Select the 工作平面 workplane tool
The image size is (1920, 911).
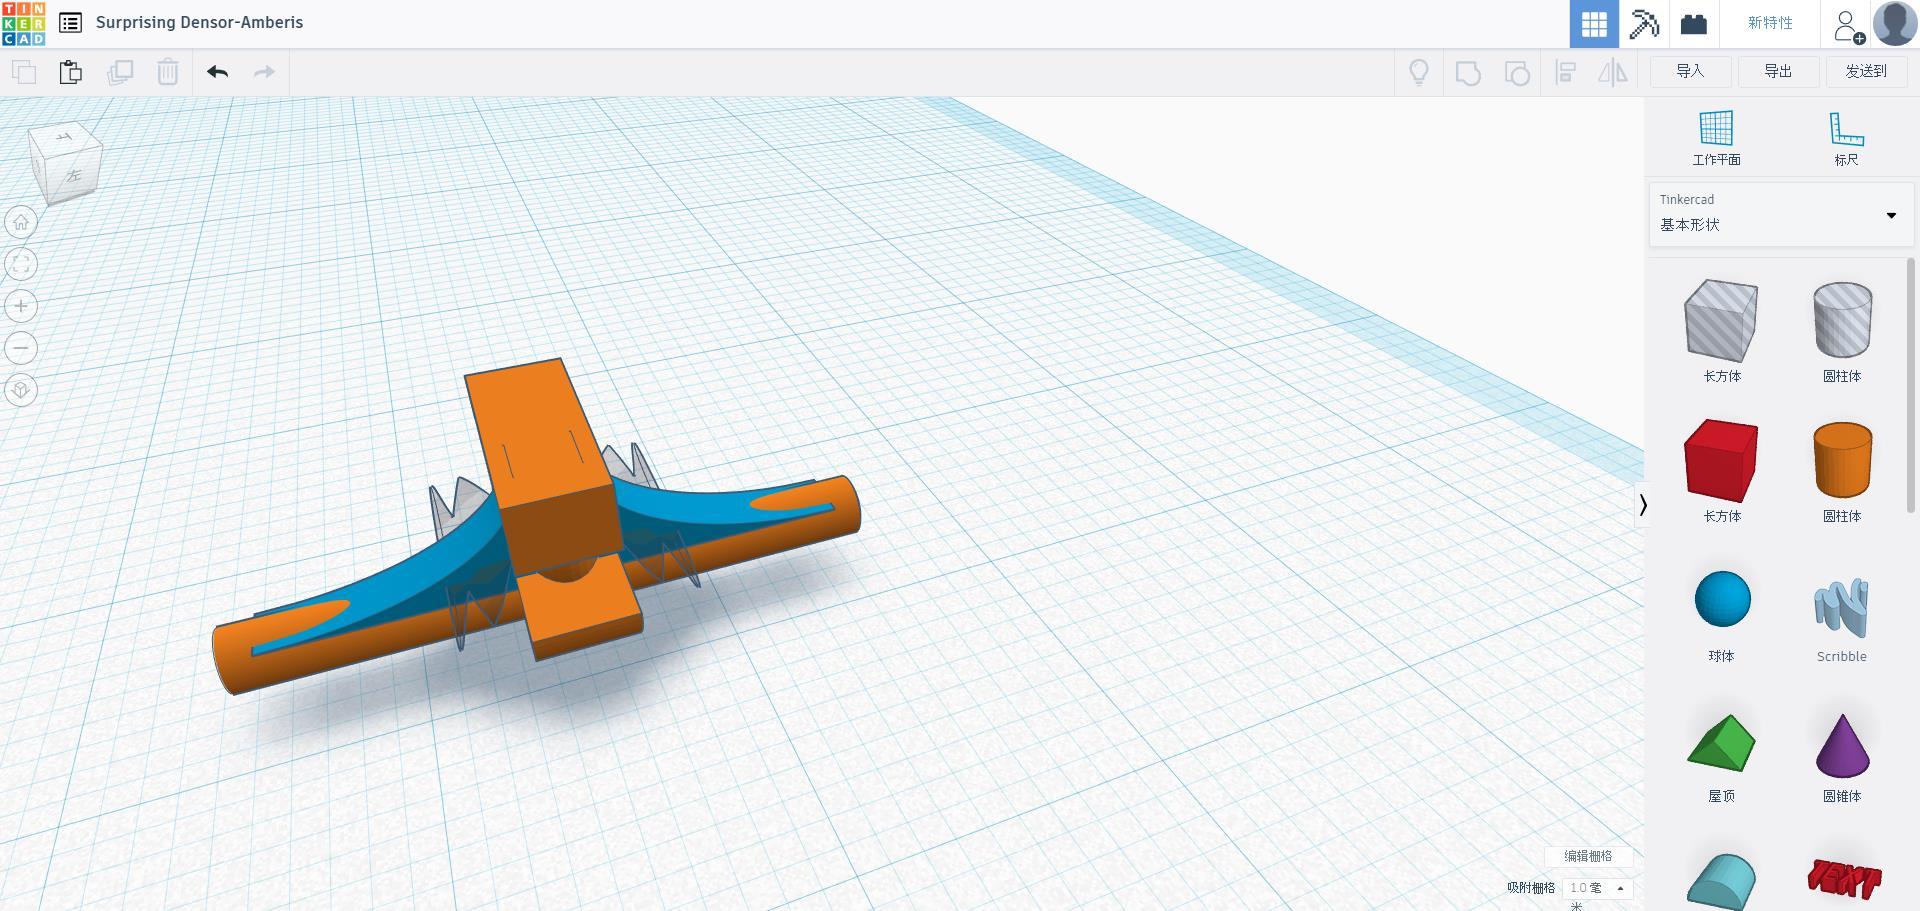point(1716,138)
